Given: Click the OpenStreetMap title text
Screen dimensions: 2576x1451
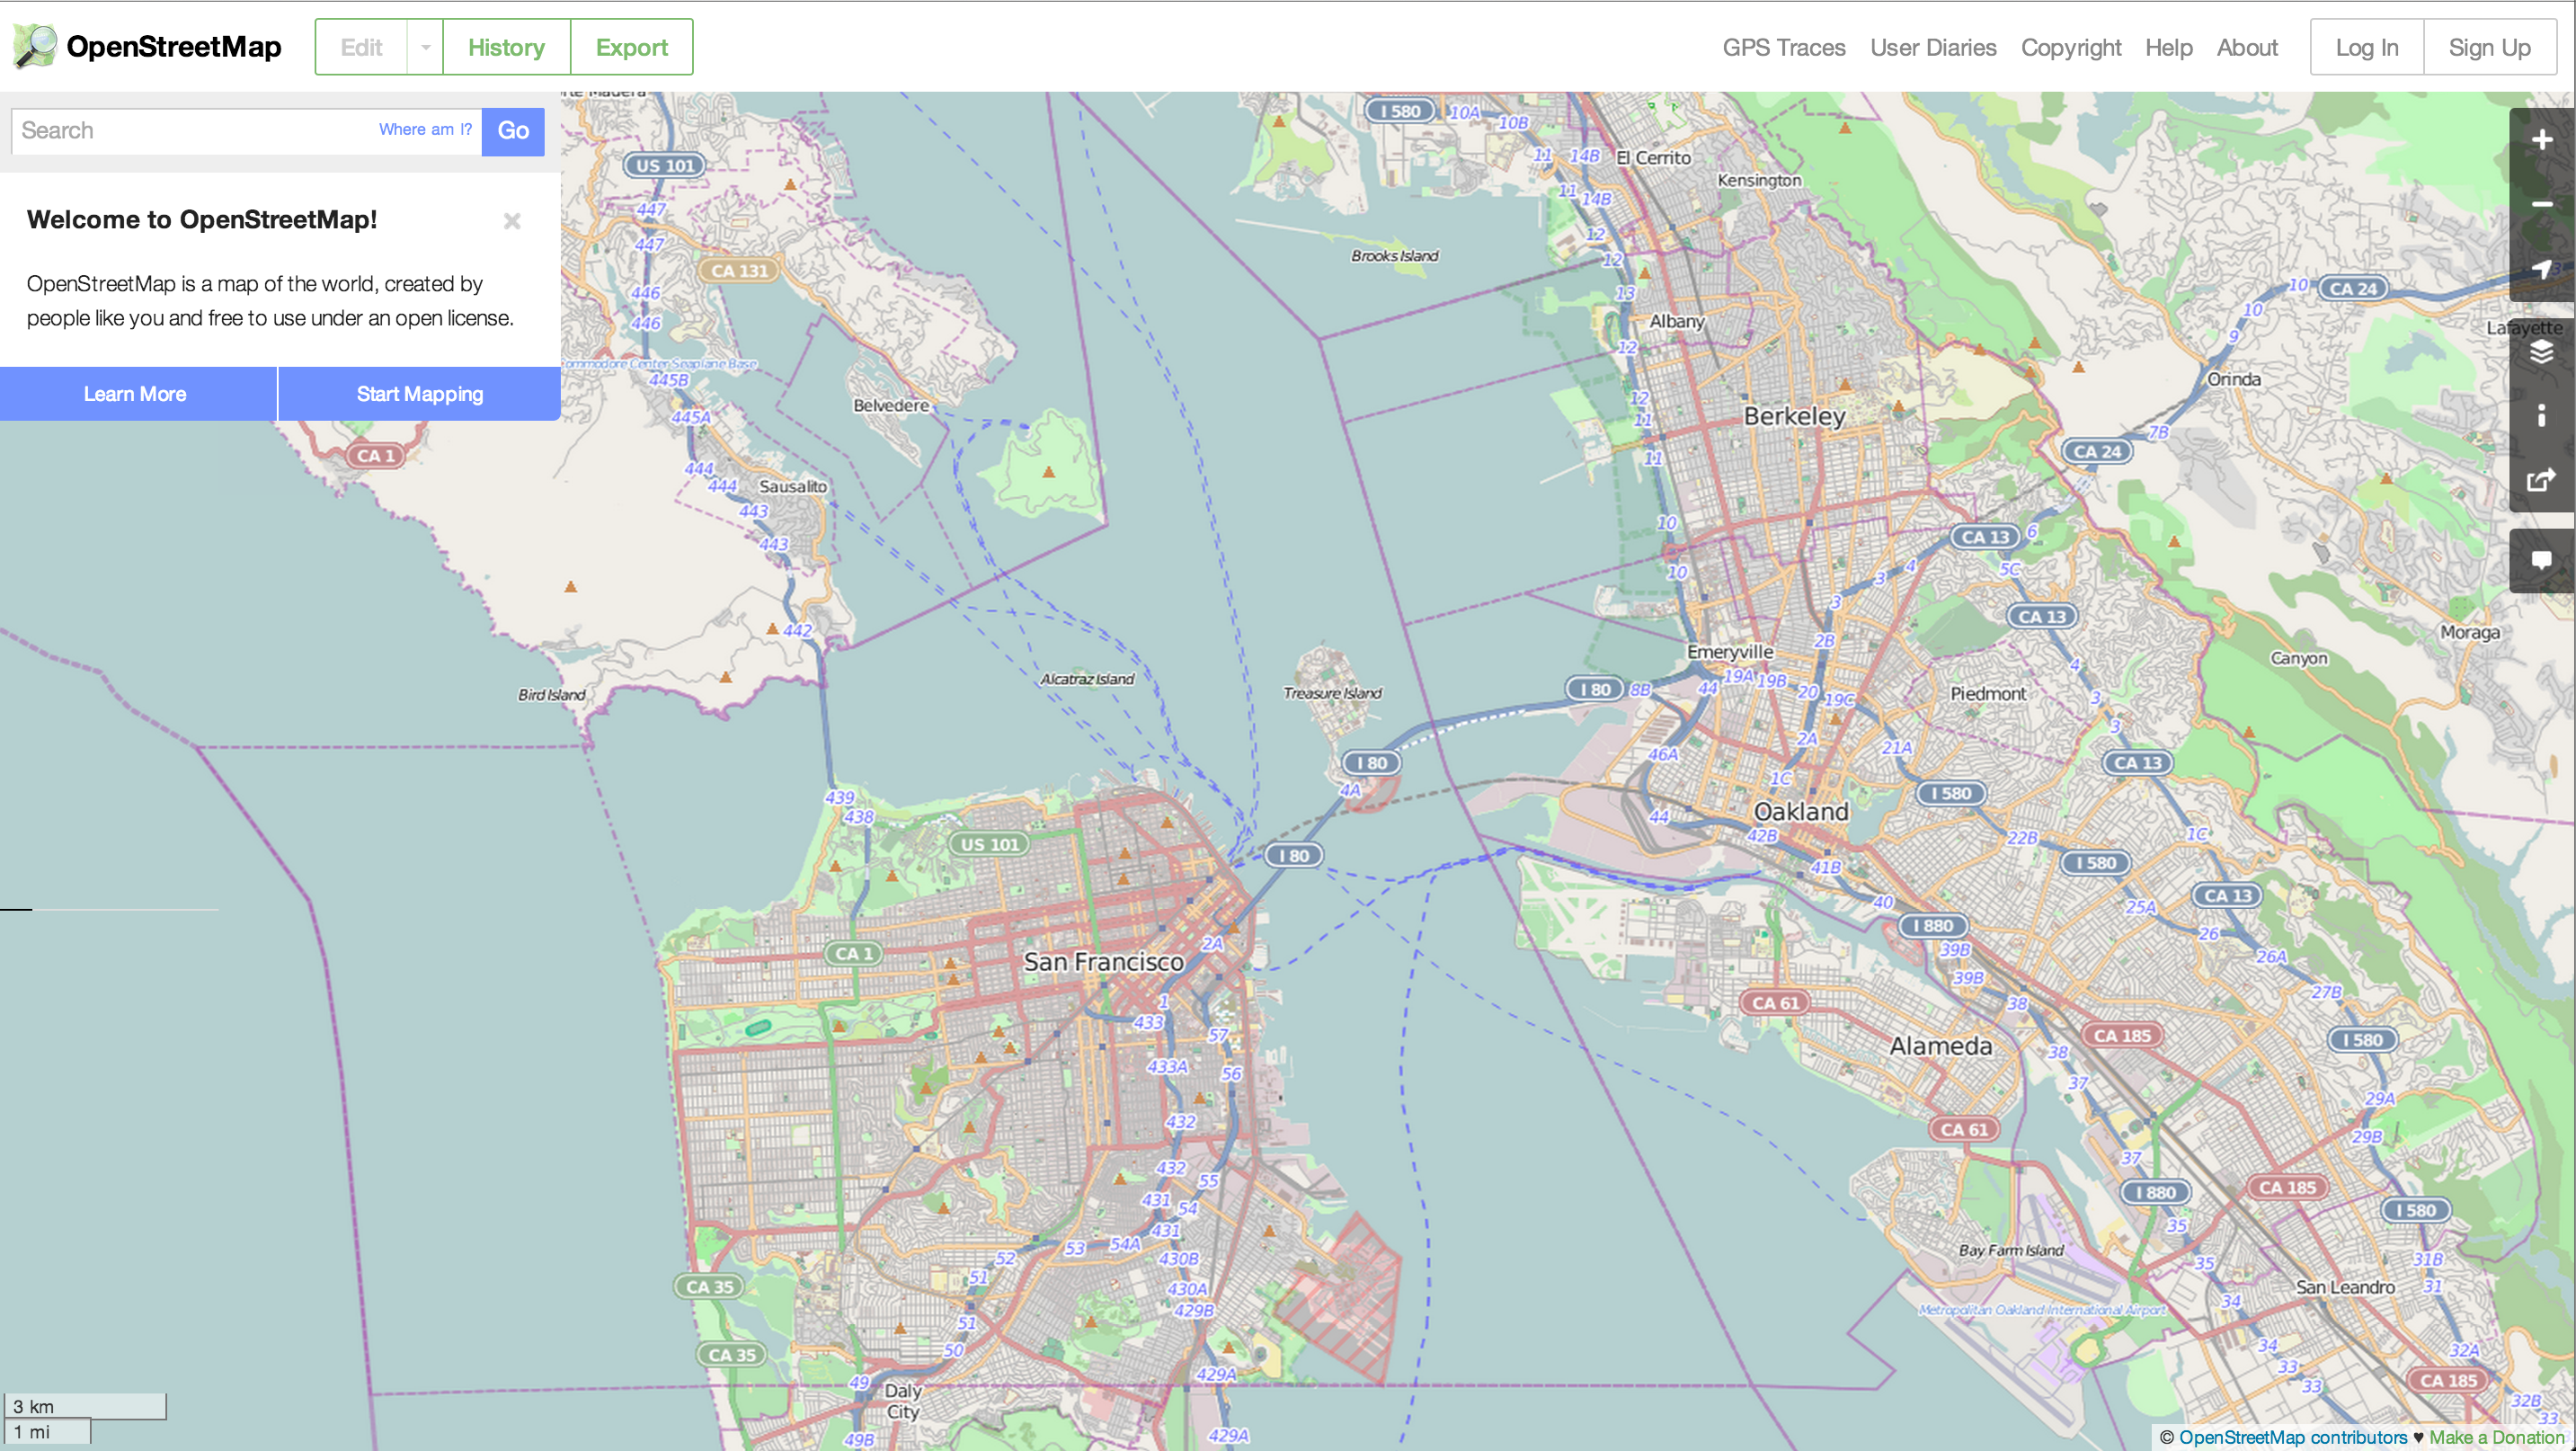Looking at the screenshot, I should [x=174, y=46].
